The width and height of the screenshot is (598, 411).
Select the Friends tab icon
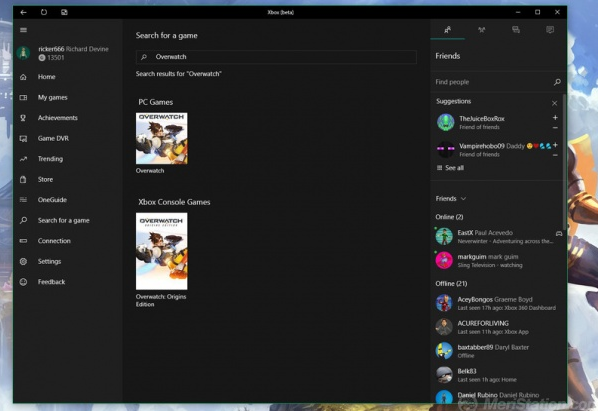tap(447, 30)
